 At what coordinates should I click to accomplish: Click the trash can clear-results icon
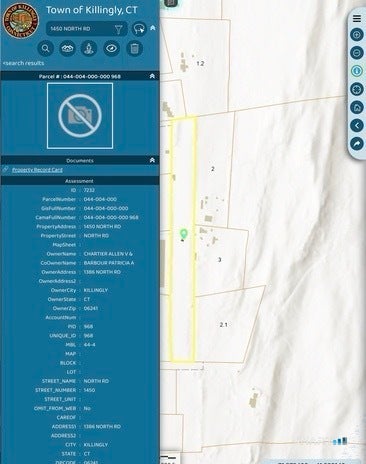coord(135,49)
